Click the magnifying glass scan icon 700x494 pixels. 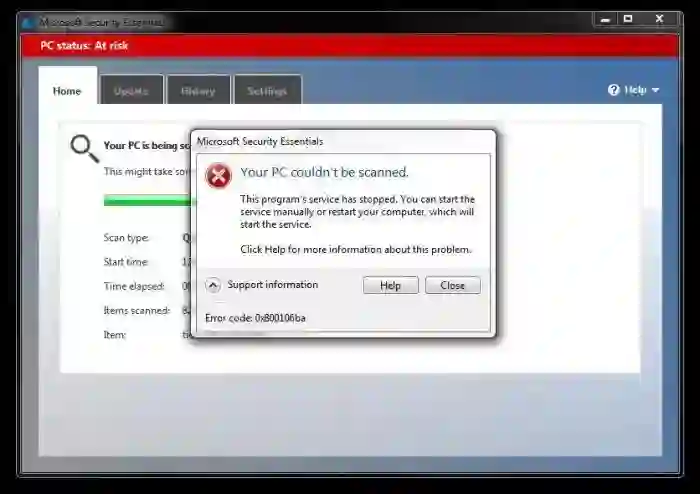click(x=84, y=149)
